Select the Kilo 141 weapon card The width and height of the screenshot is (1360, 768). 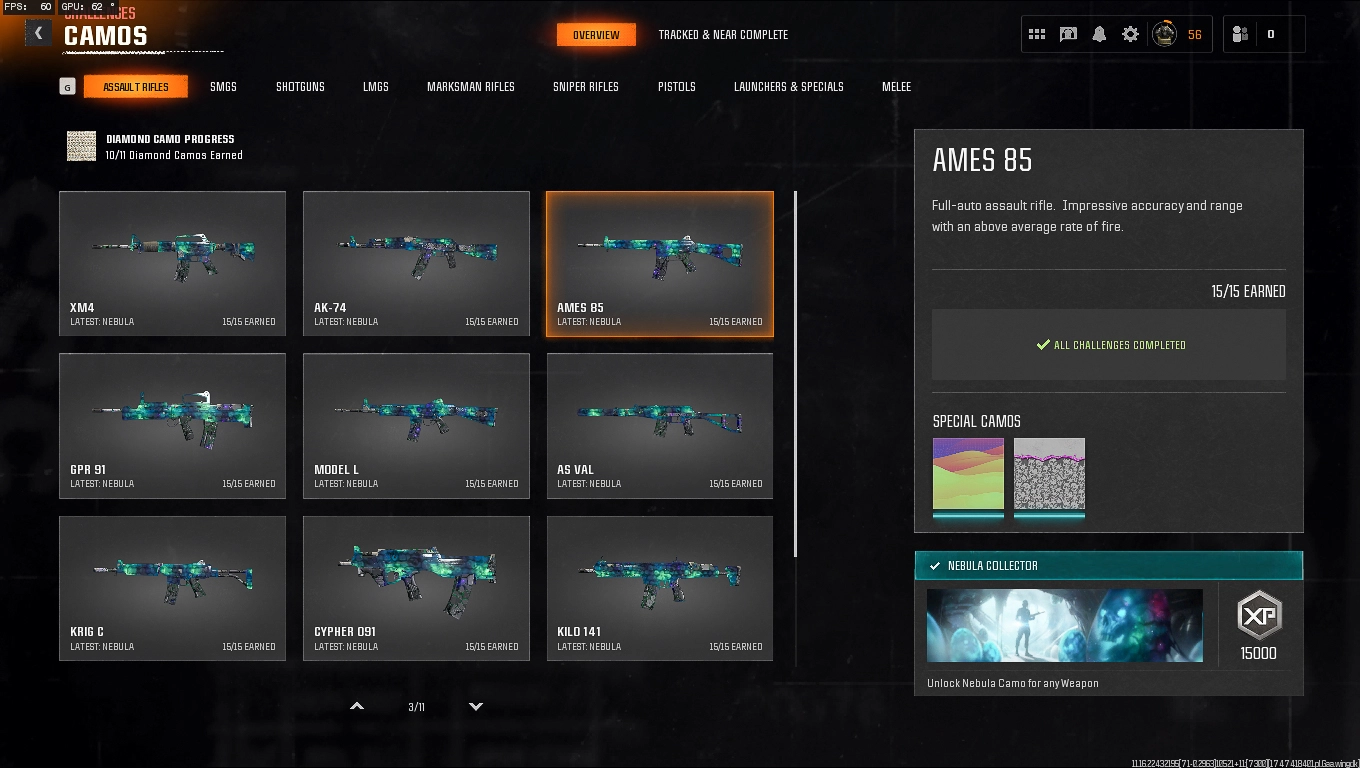coord(660,588)
